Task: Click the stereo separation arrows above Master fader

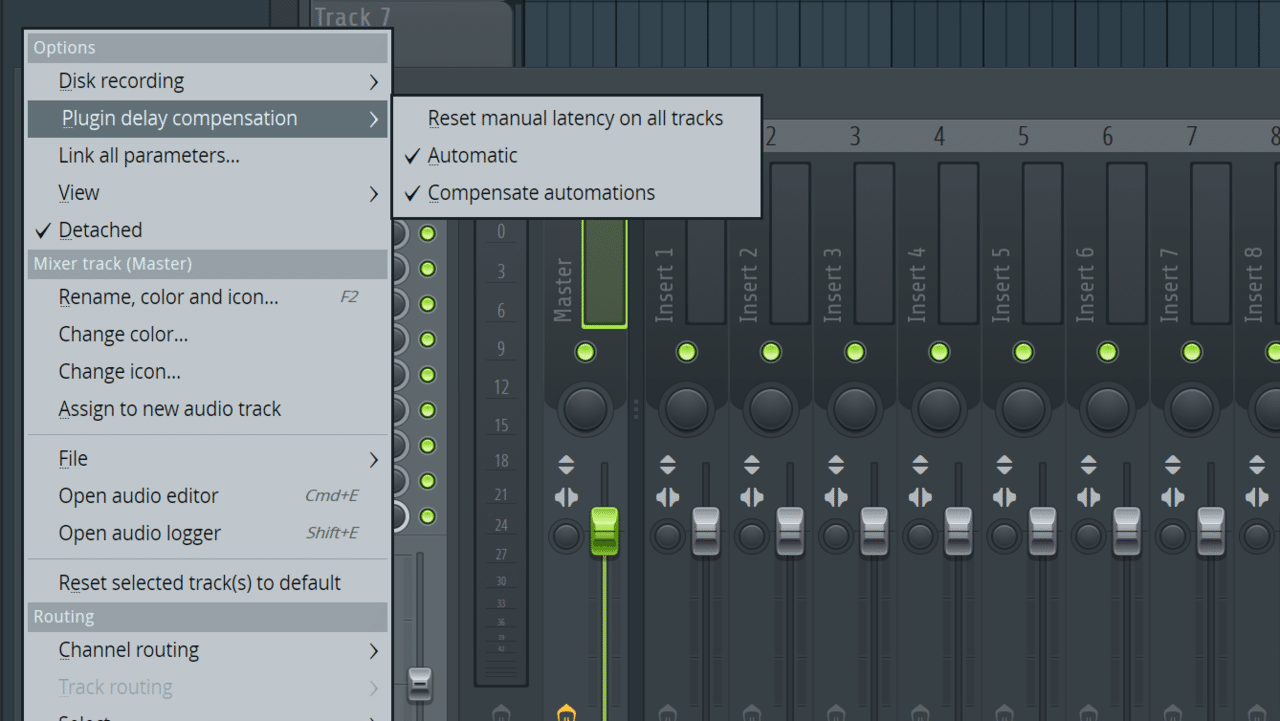Action: (566, 462)
